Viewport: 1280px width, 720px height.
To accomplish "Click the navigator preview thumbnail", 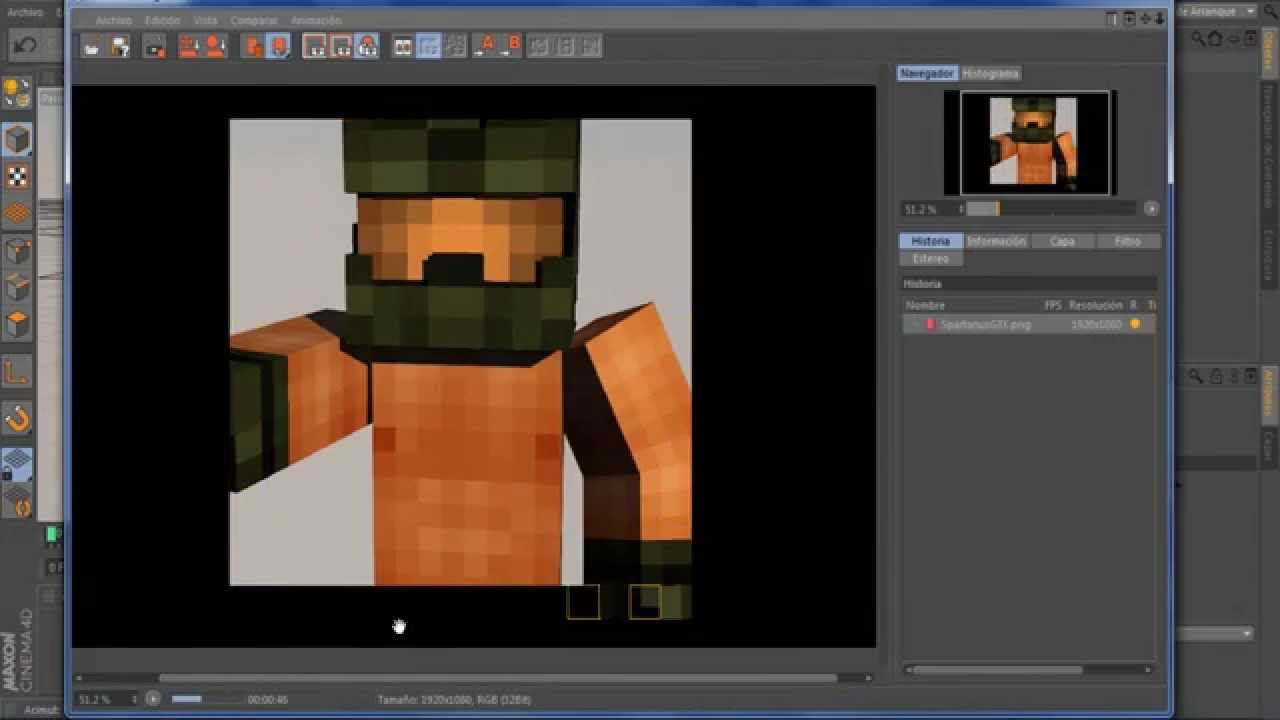I will 1033,142.
